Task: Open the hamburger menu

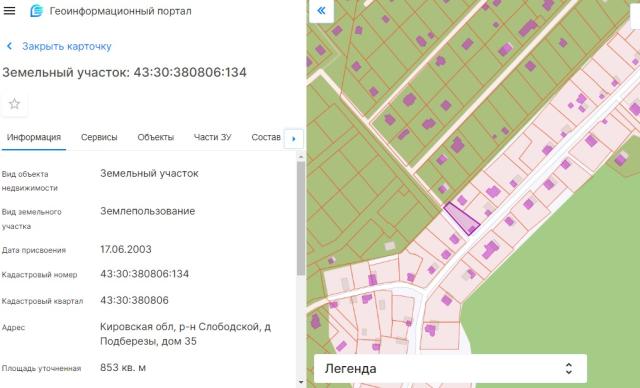Action: [9, 11]
